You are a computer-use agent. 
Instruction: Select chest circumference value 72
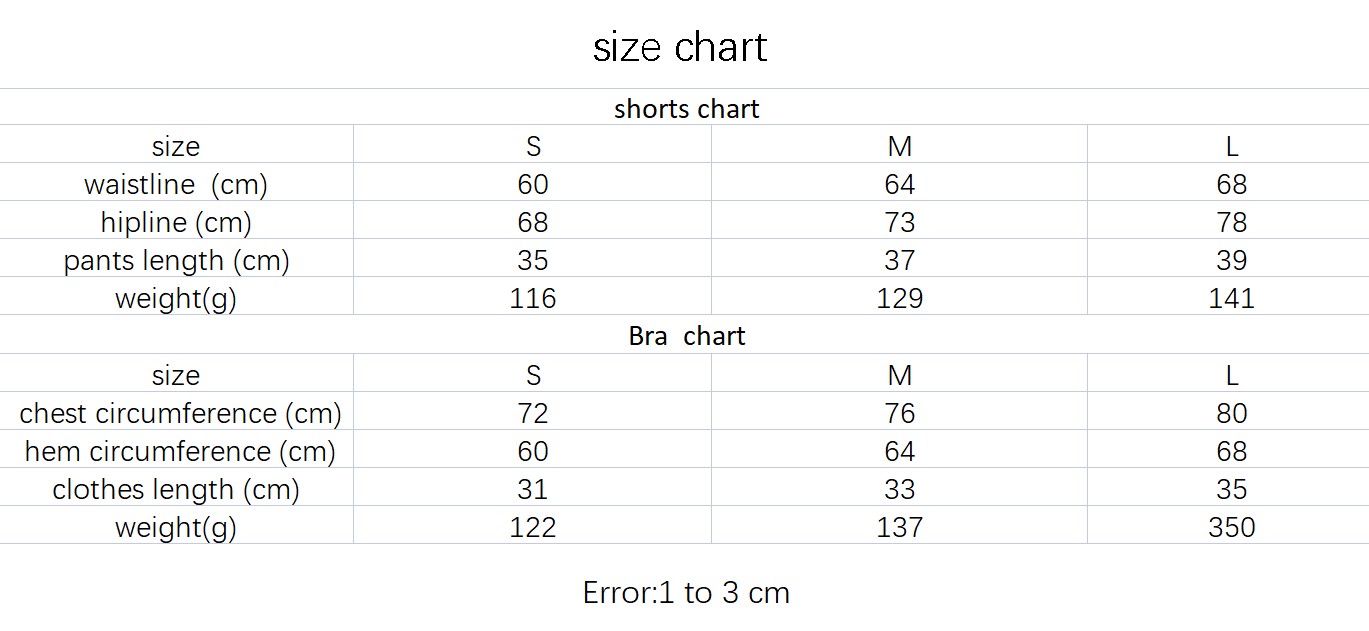(x=532, y=413)
